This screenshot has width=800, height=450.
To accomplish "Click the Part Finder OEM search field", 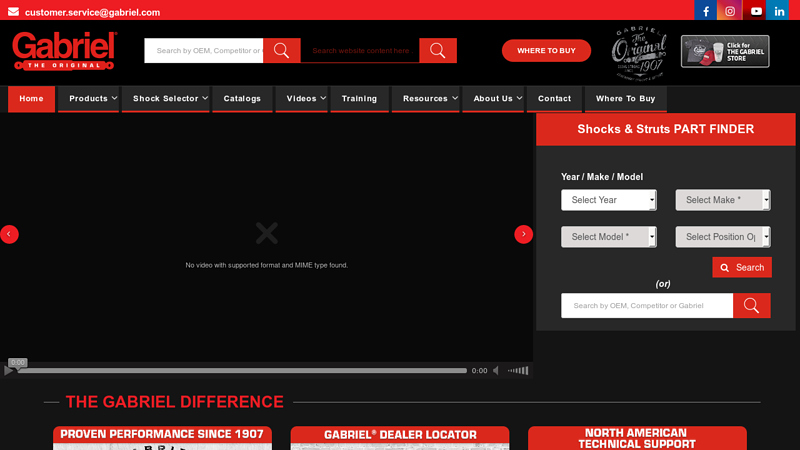I will click(647, 306).
